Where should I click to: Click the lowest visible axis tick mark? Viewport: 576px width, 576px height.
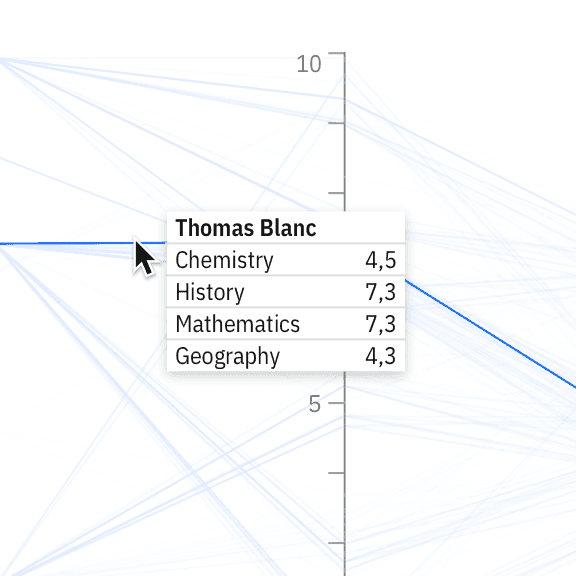coord(336,543)
